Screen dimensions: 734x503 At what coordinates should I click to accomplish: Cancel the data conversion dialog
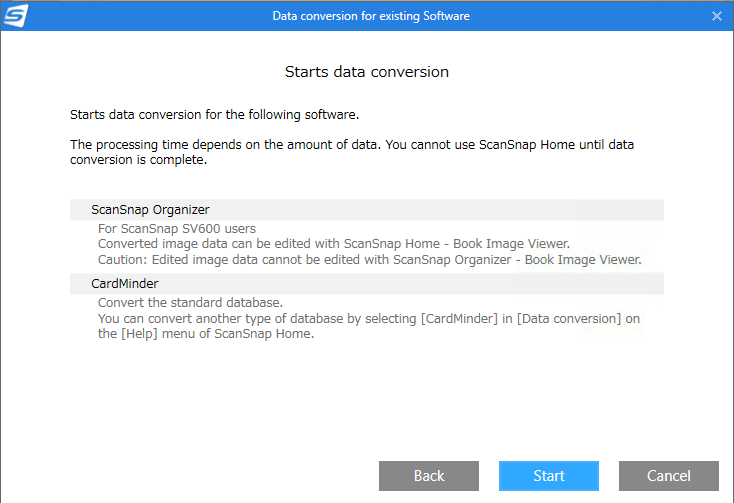(668, 476)
